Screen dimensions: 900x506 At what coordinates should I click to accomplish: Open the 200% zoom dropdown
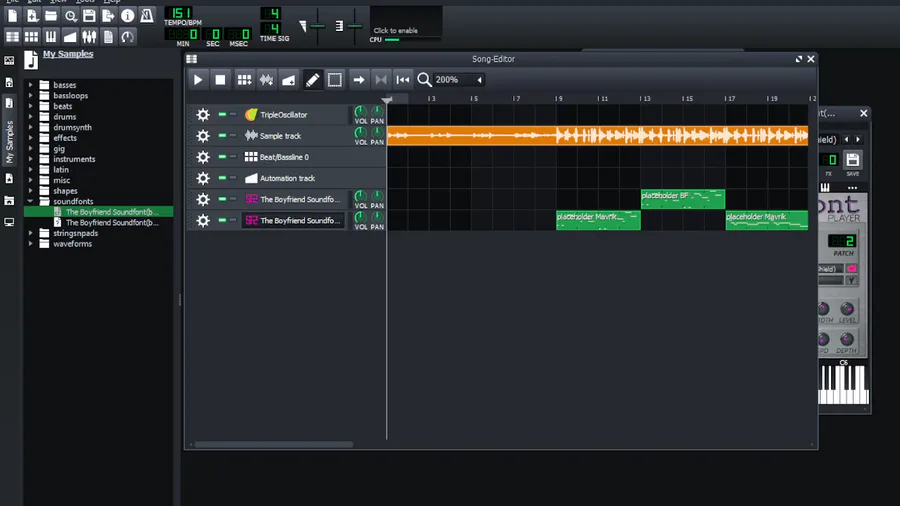tap(458, 80)
